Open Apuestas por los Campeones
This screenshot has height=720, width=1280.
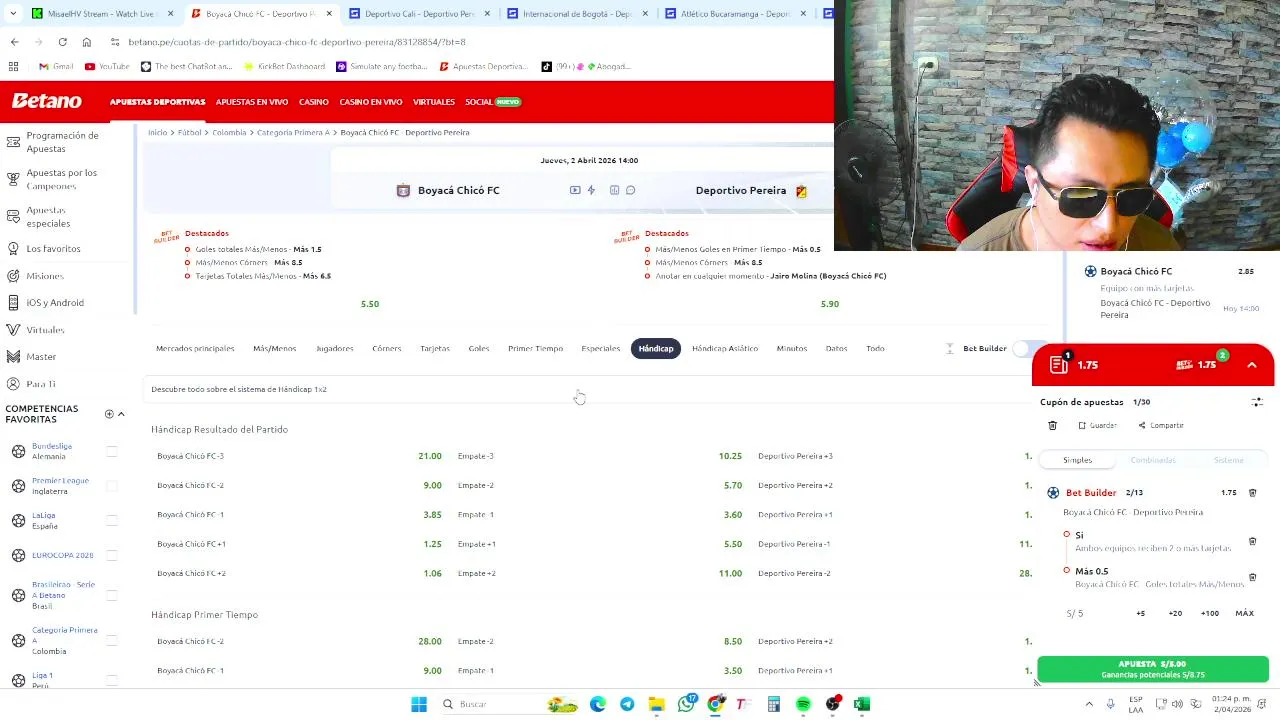[x=61, y=179]
